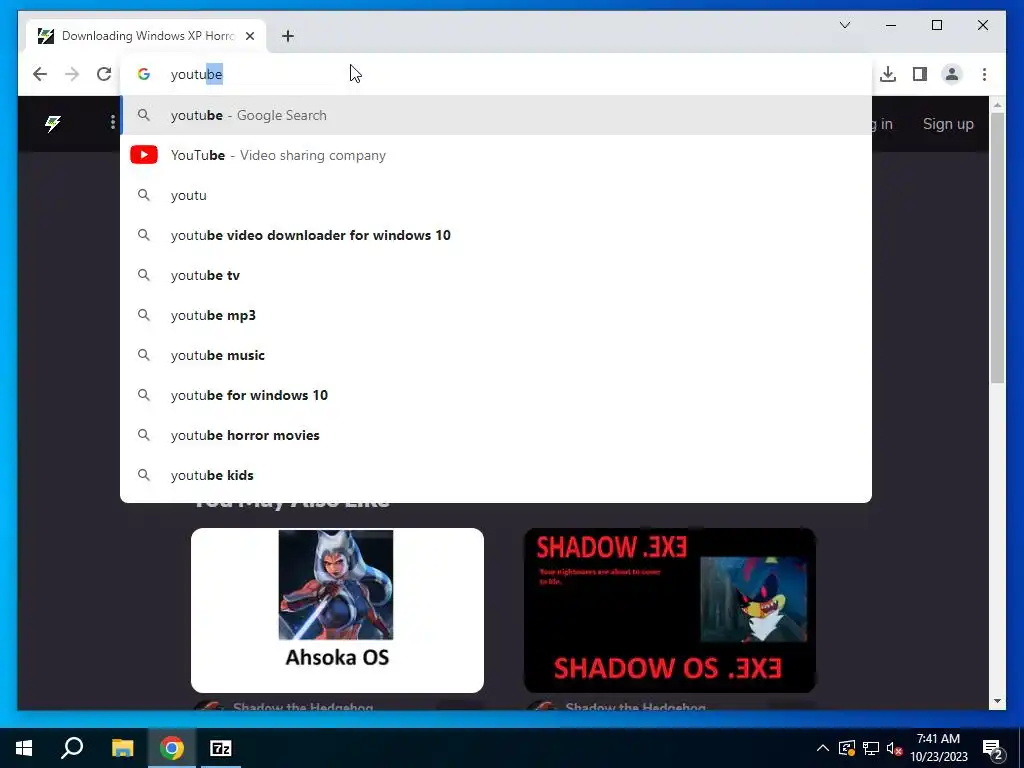Select the Downloading Windows XP Horror tab
This screenshot has width=1024, height=768.
147,36
